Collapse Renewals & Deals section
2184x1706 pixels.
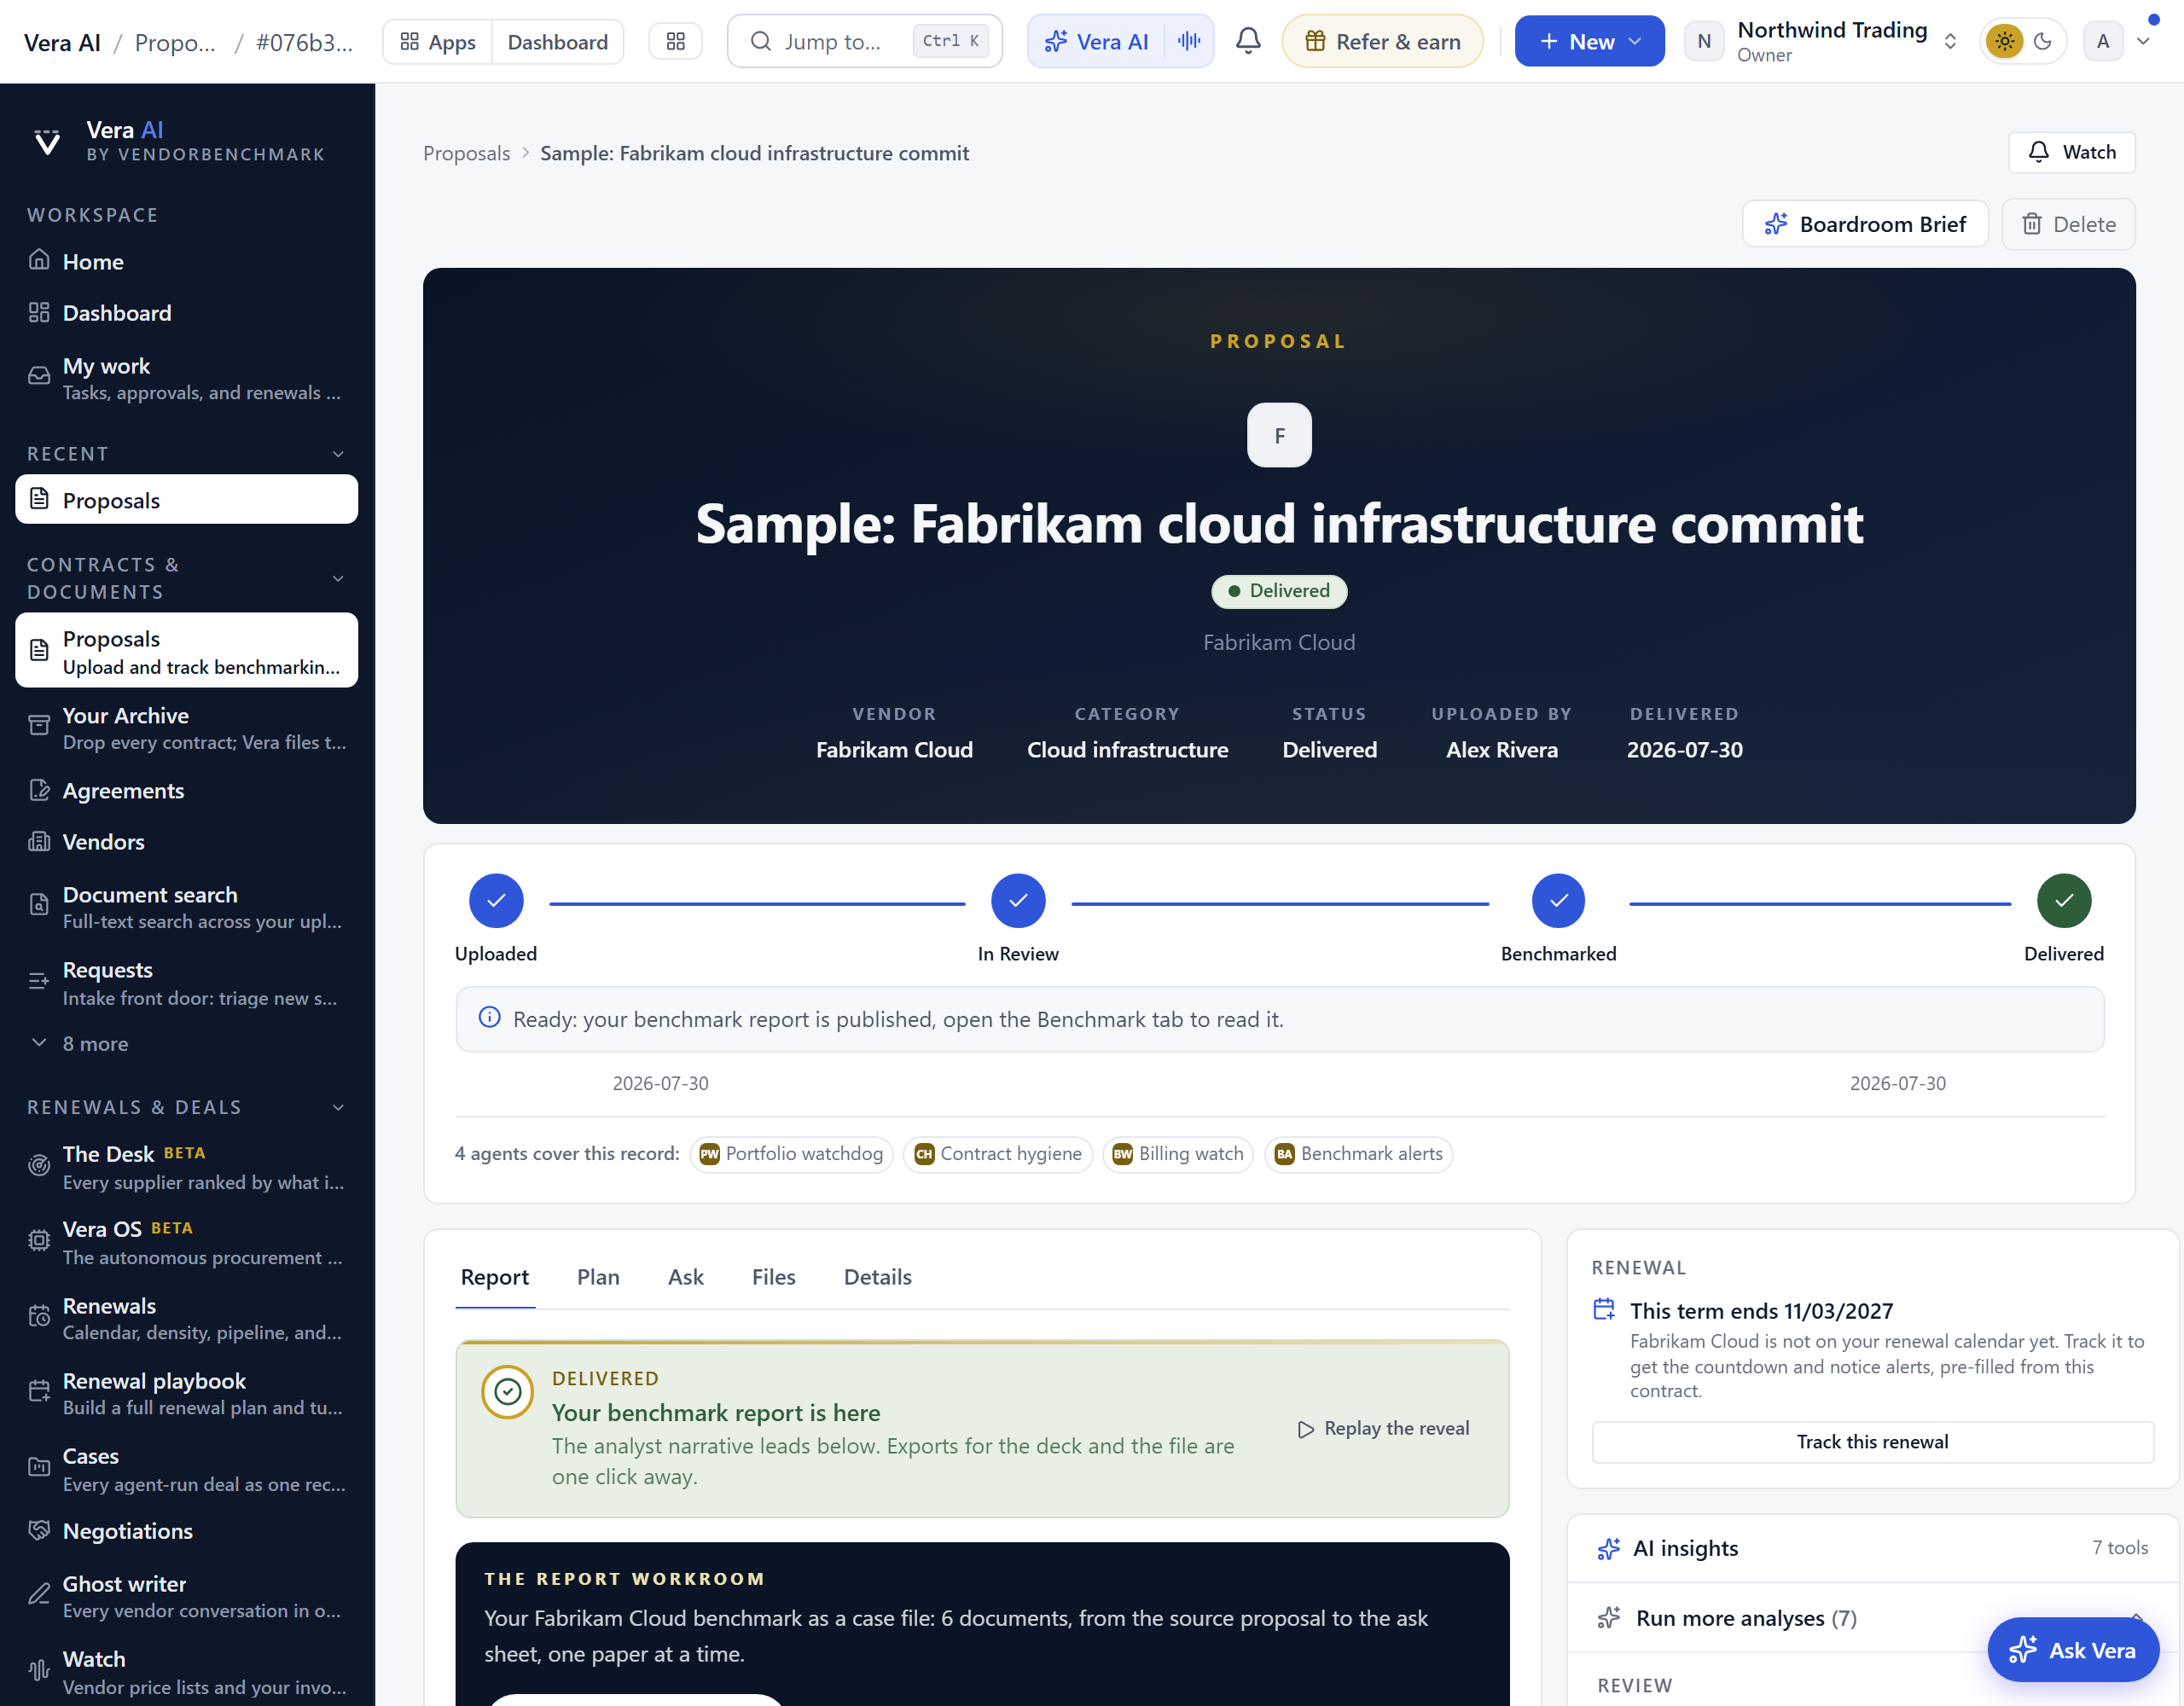[338, 1107]
